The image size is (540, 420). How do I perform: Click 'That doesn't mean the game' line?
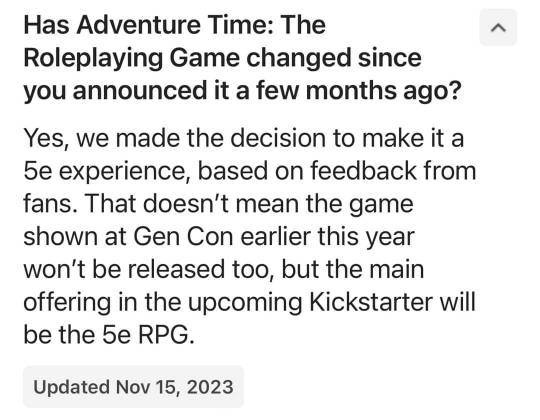tap(249, 203)
